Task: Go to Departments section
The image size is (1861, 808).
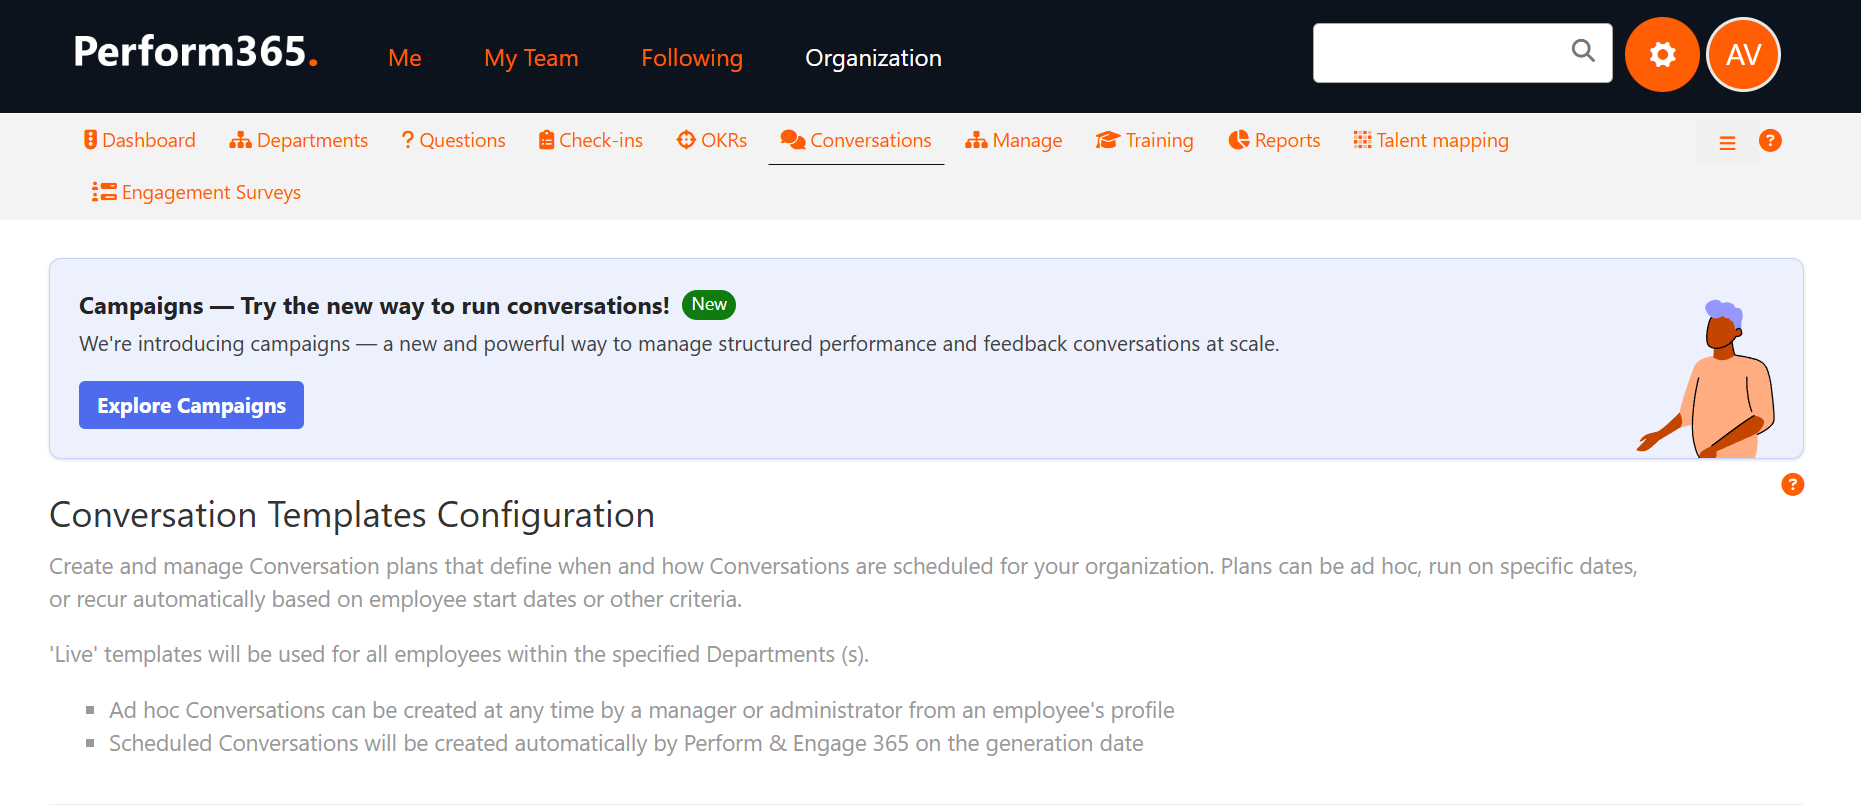Action: point(299,141)
